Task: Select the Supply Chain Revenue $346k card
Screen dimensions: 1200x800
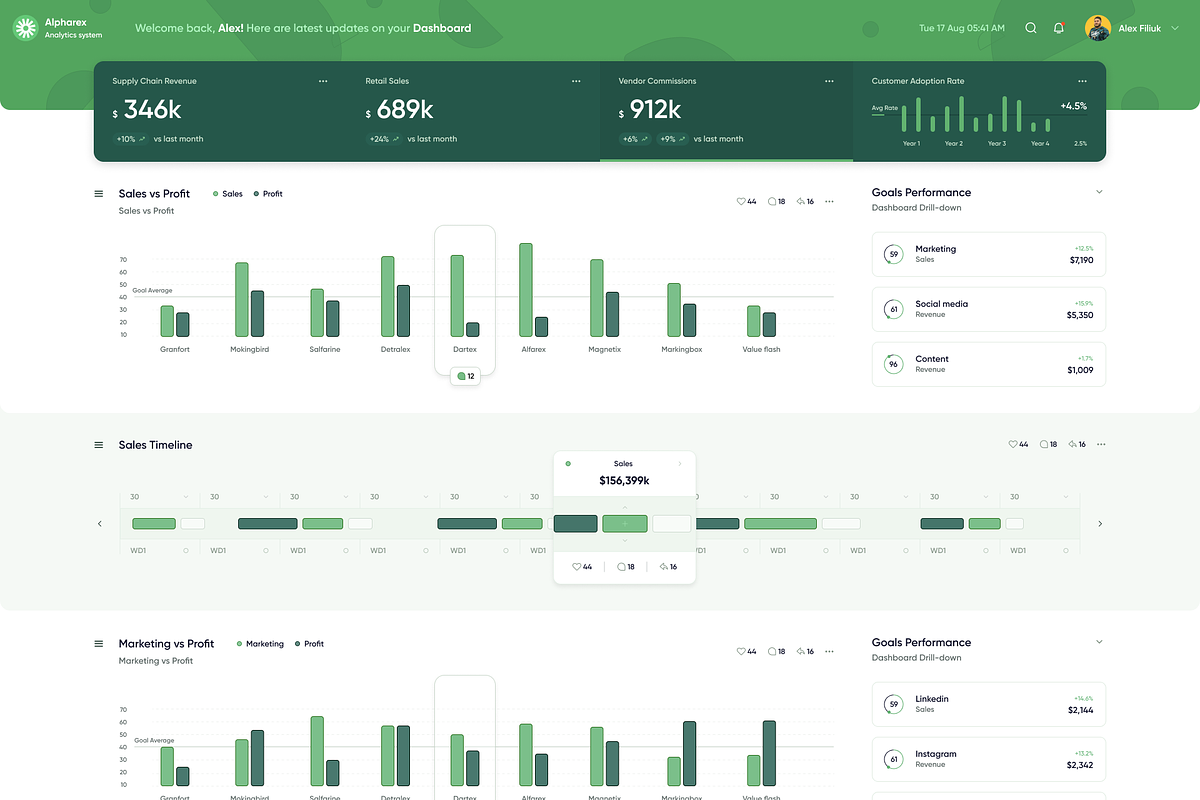Action: pyautogui.click(x=220, y=111)
